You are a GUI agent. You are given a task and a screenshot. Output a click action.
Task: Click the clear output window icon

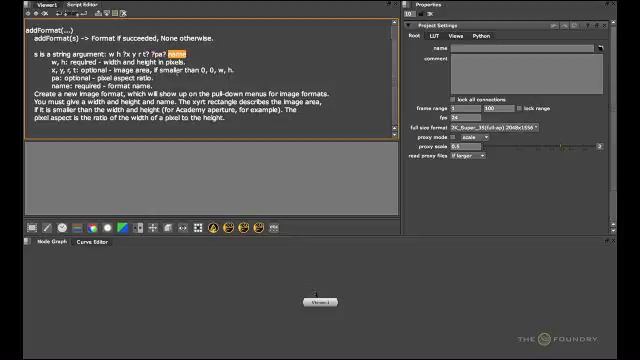pos(123,13)
